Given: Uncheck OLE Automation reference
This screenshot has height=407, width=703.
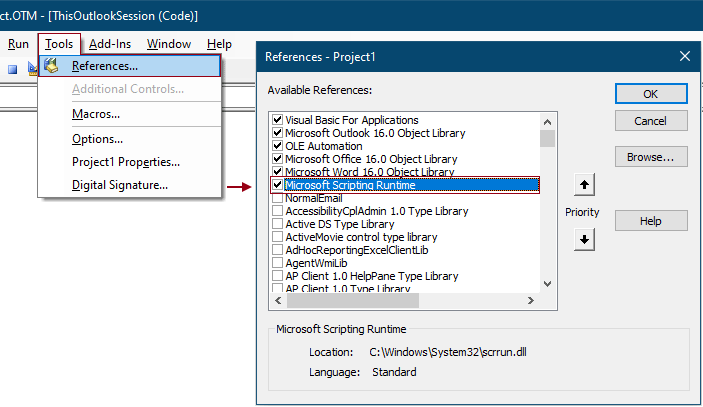Looking at the screenshot, I should (277, 146).
